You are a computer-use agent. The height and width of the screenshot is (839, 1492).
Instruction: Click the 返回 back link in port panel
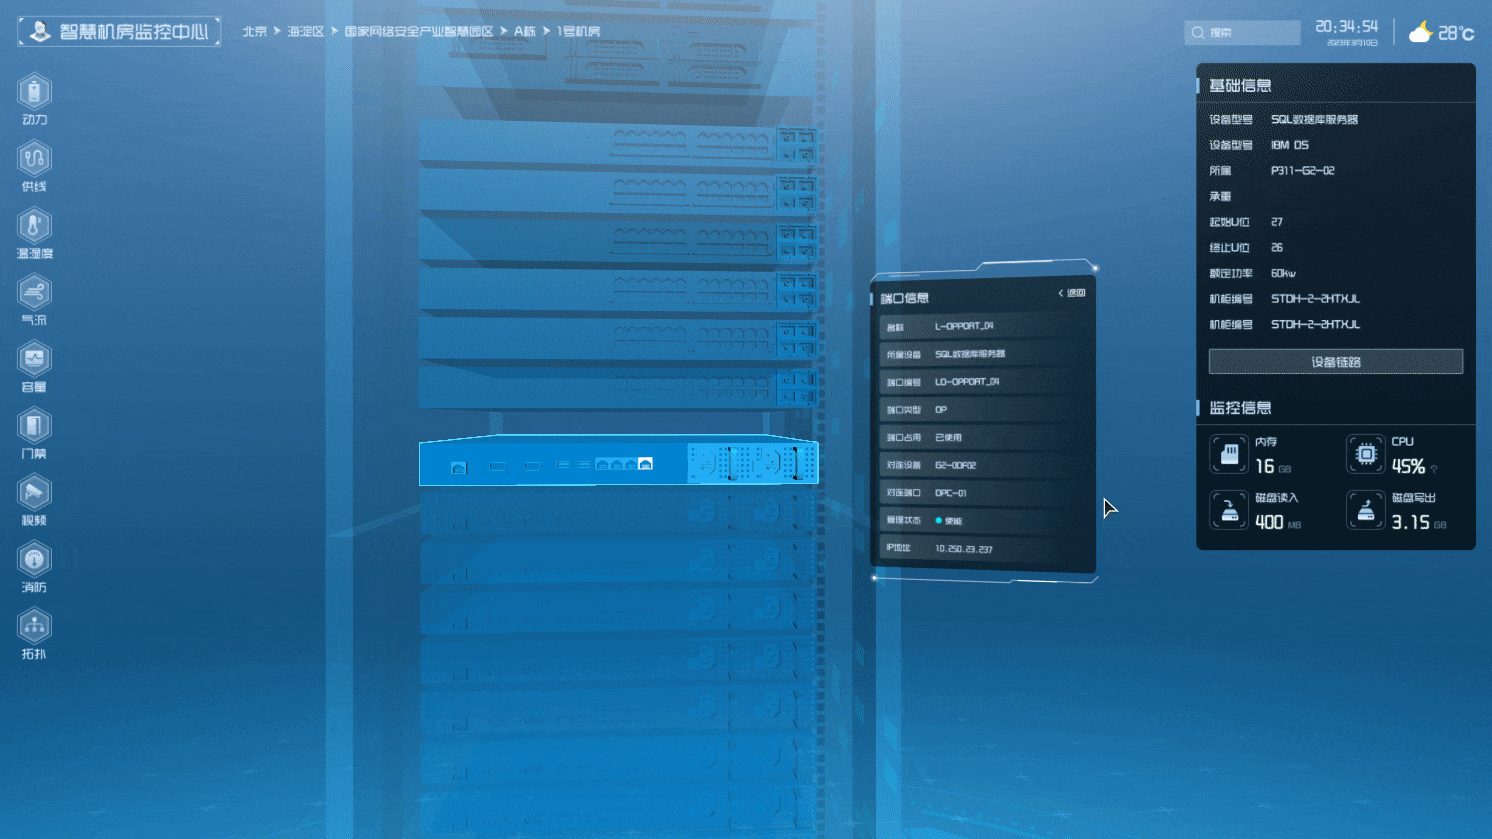click(1072, 293)
